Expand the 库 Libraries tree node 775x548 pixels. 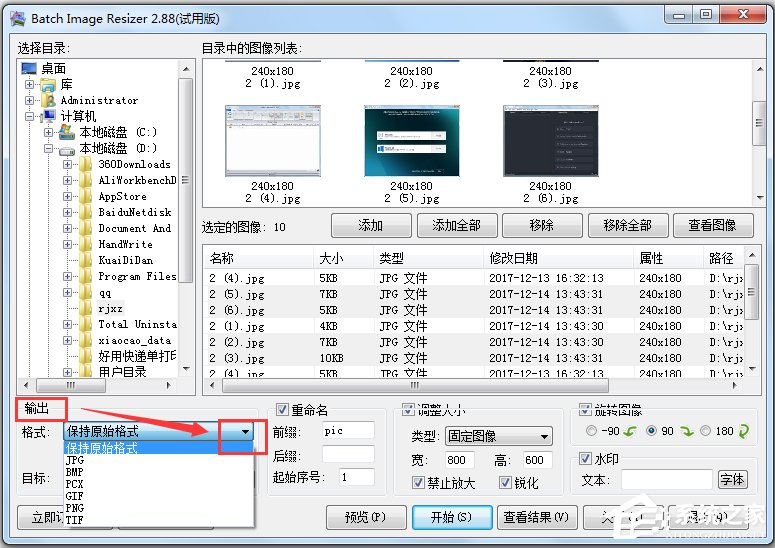point(29,84)
